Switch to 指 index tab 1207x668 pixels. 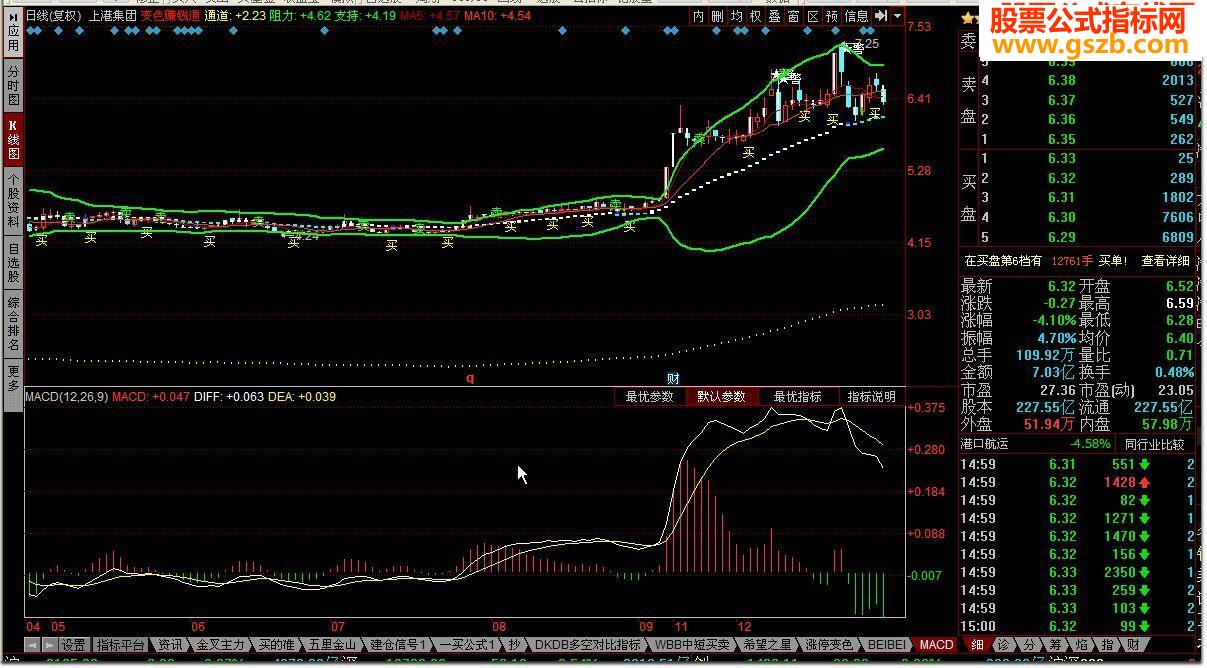tap(1107, 645)
